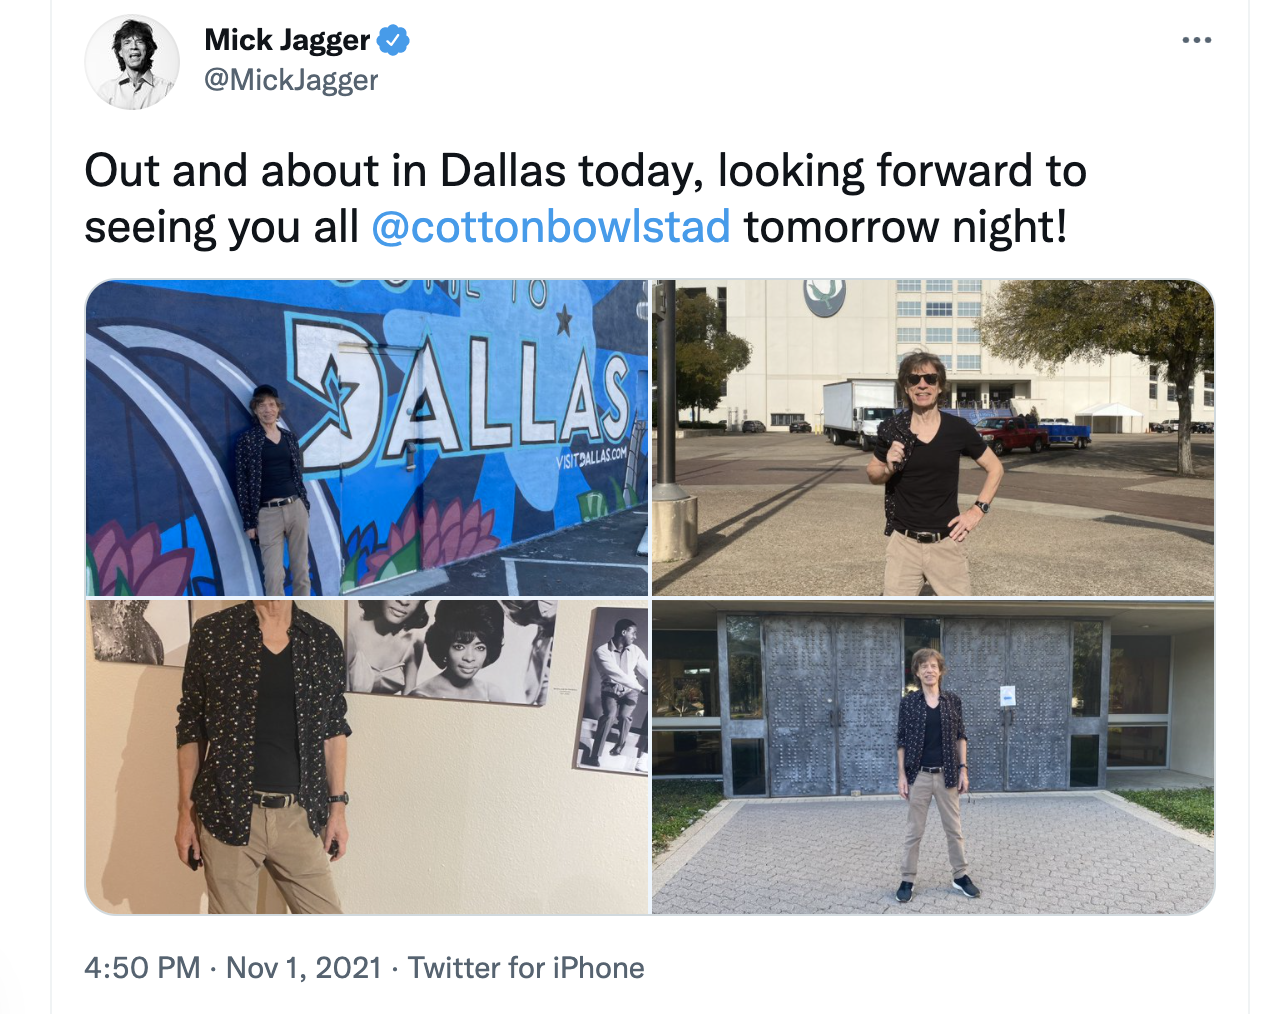Click the 4:50 PM timestamp
Screen dimensions: 1288x1014
tap(142, 968)
